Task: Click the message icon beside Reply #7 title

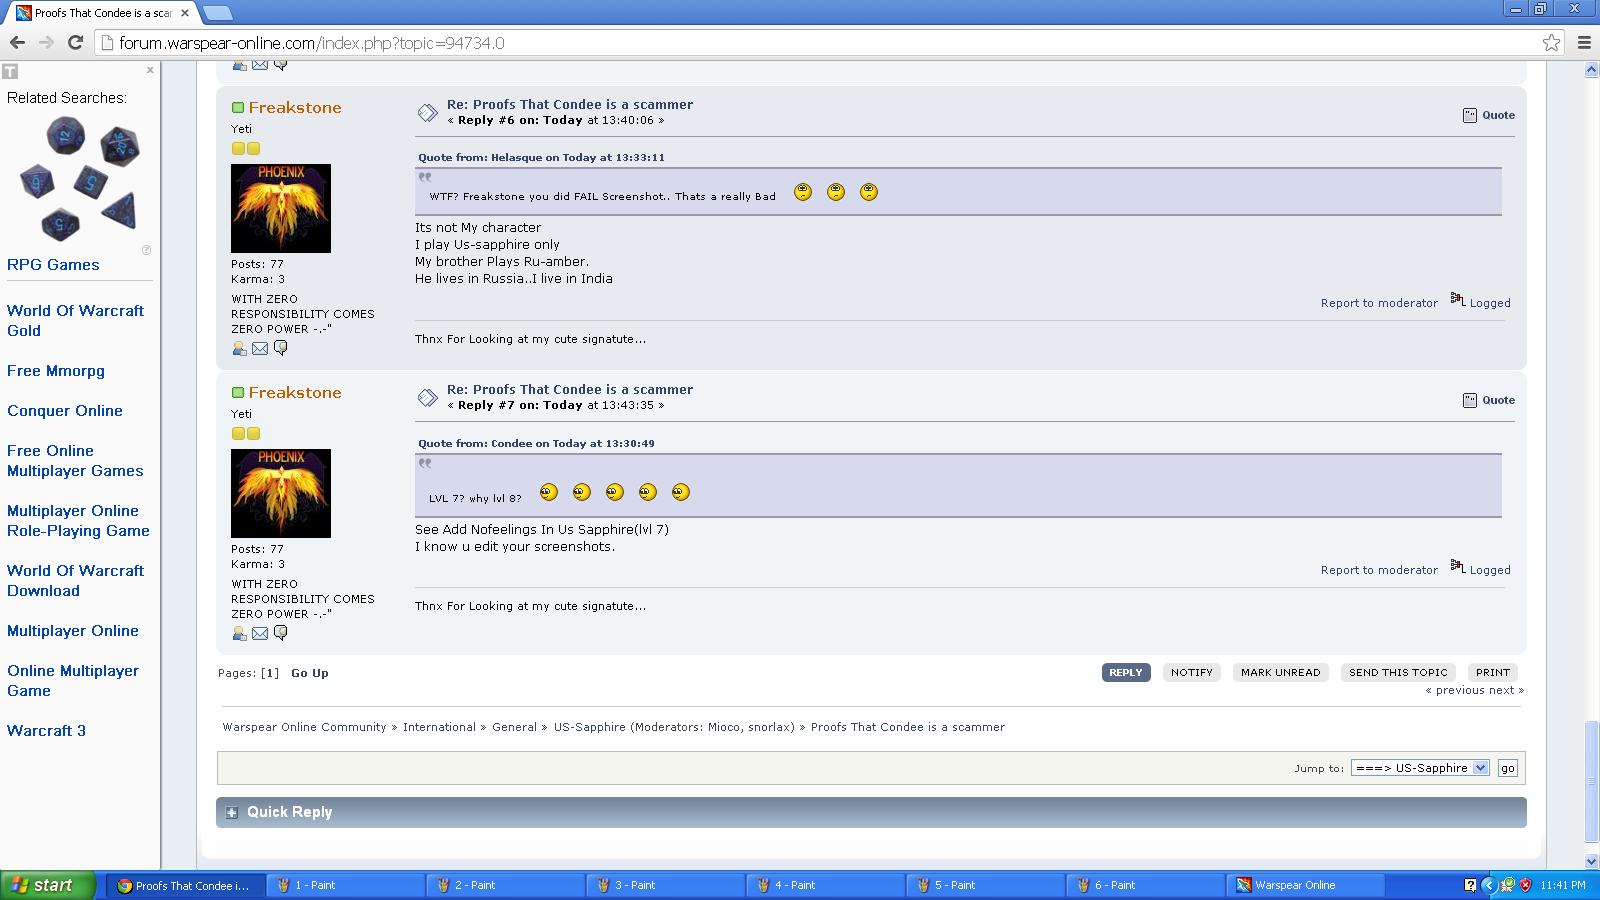Action: pos(427,398)
